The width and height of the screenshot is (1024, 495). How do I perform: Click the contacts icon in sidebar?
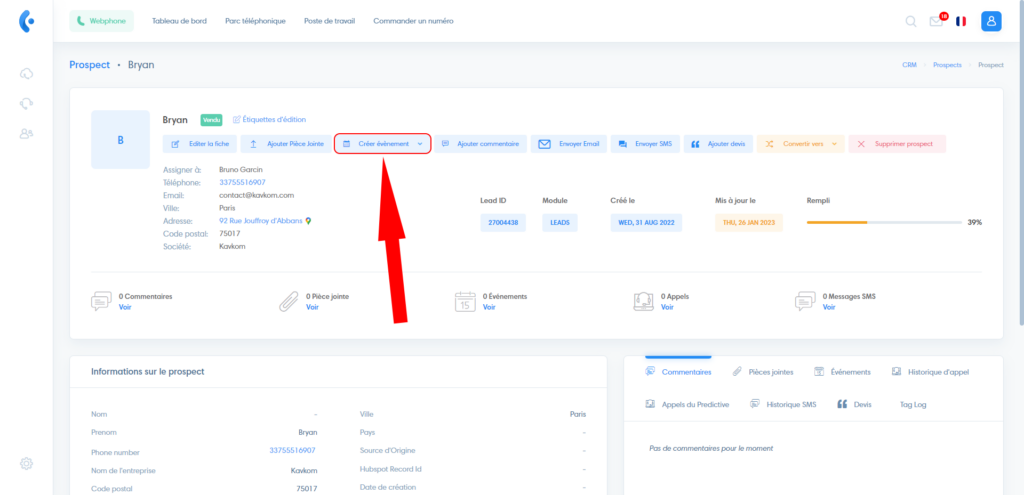(x=27, y=133)
